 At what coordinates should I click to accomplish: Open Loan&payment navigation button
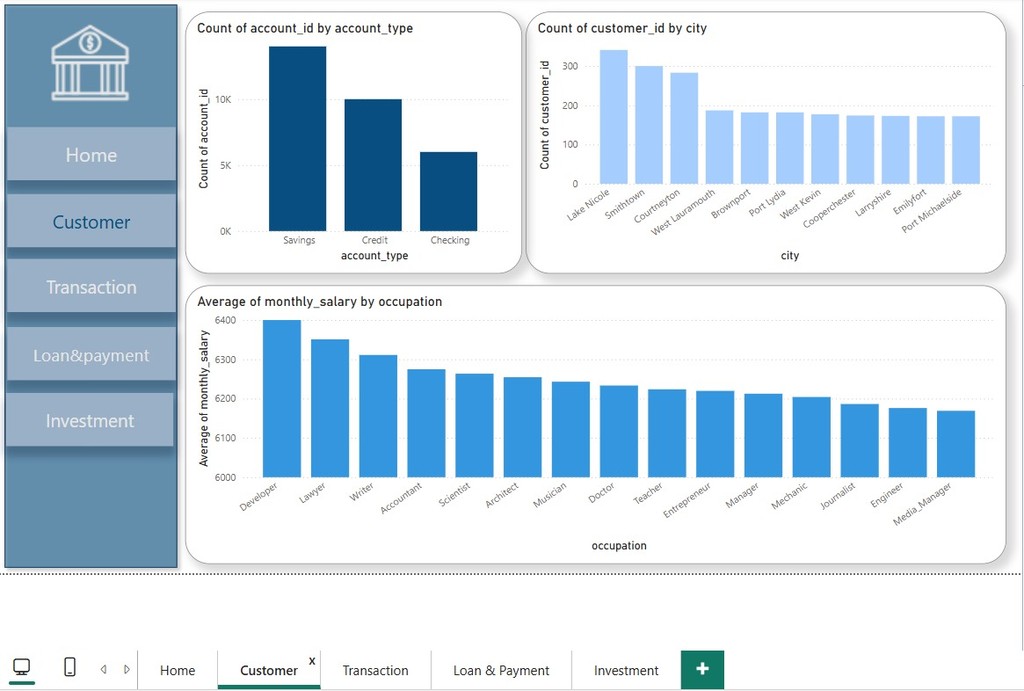click(91, 355)
